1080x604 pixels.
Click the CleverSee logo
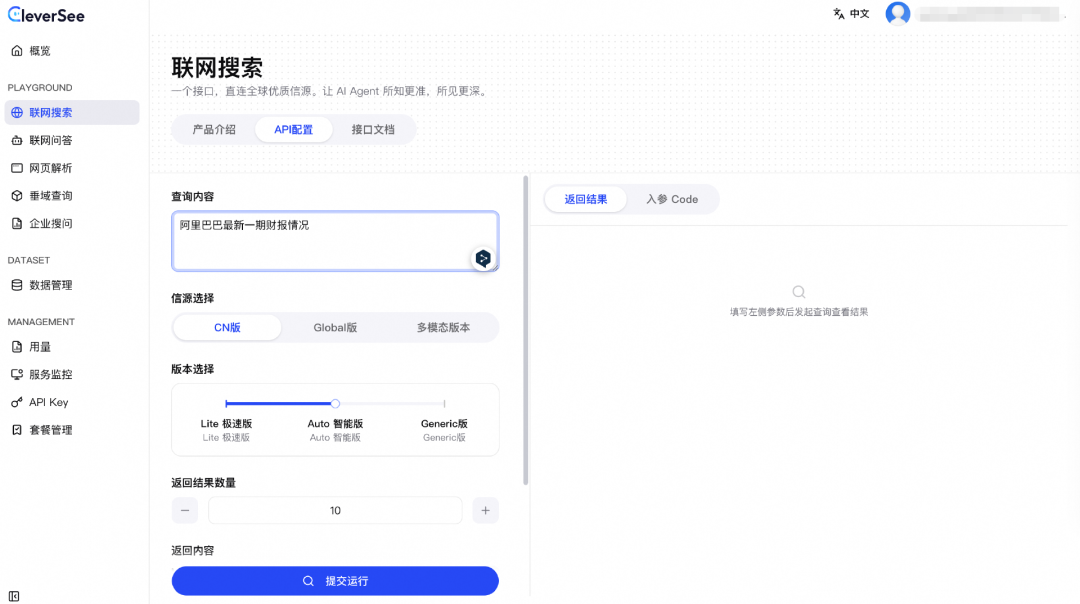(x=46, y=14)
